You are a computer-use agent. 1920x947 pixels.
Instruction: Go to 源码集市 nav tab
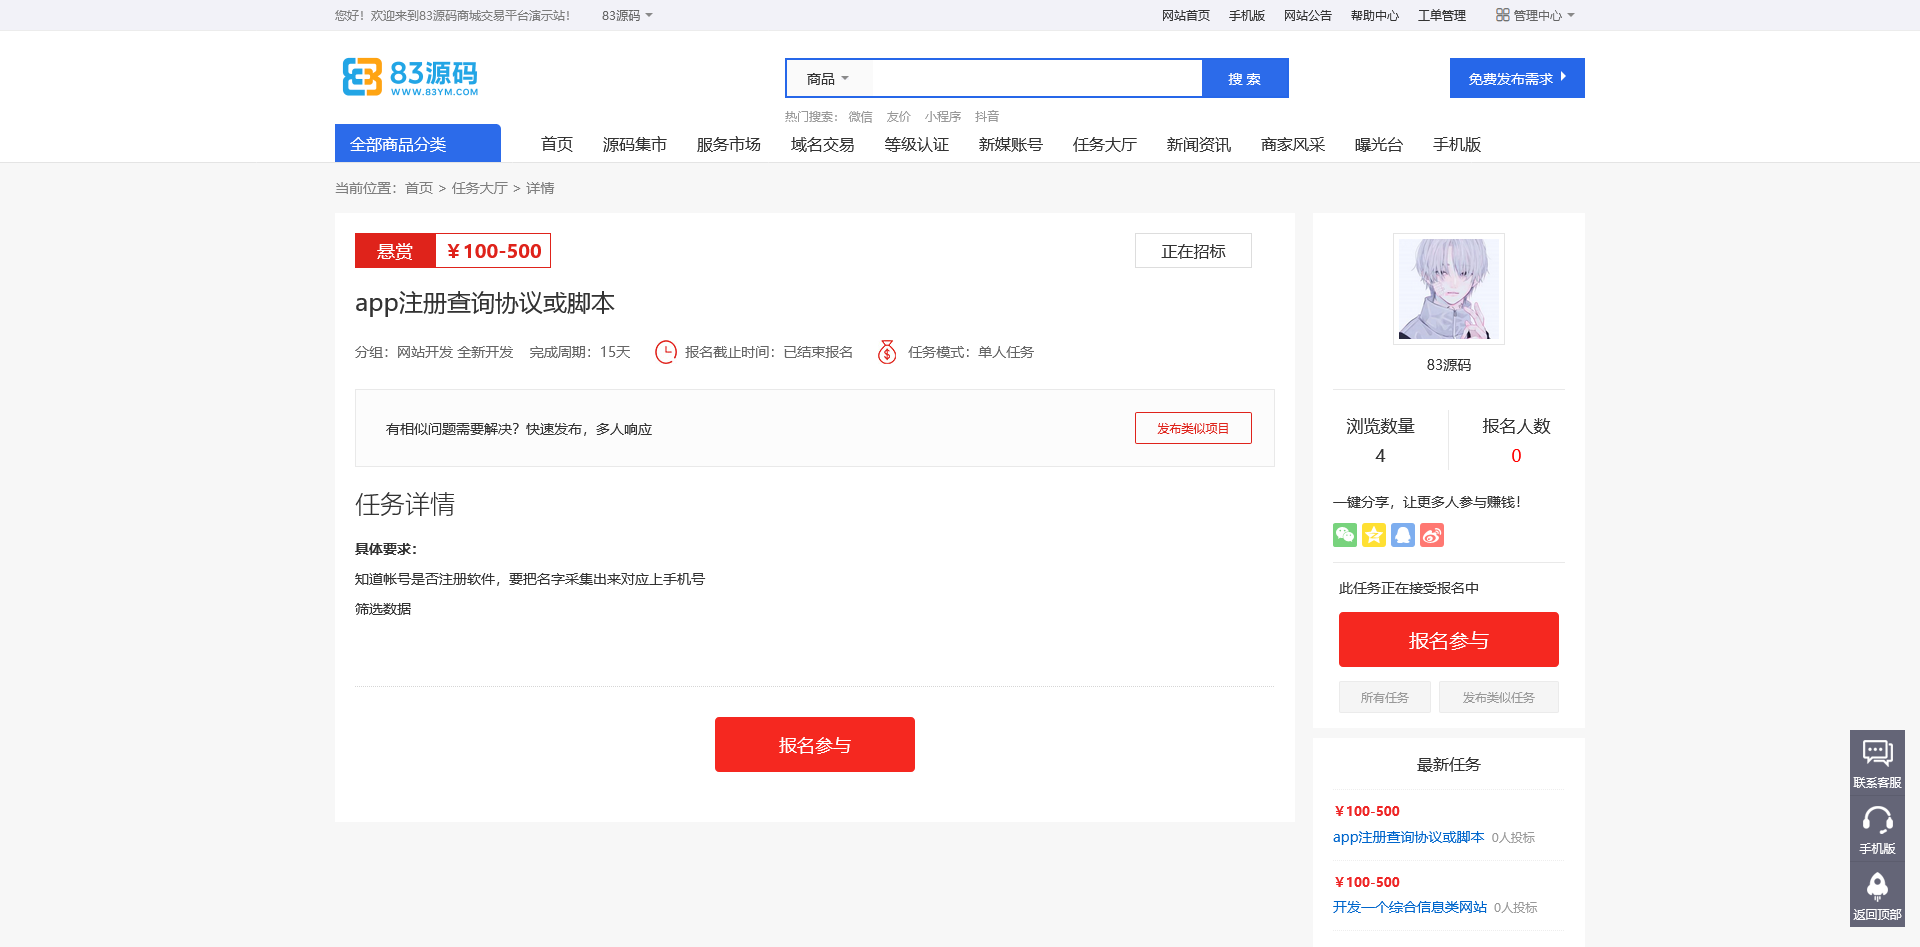click(635, 144)
